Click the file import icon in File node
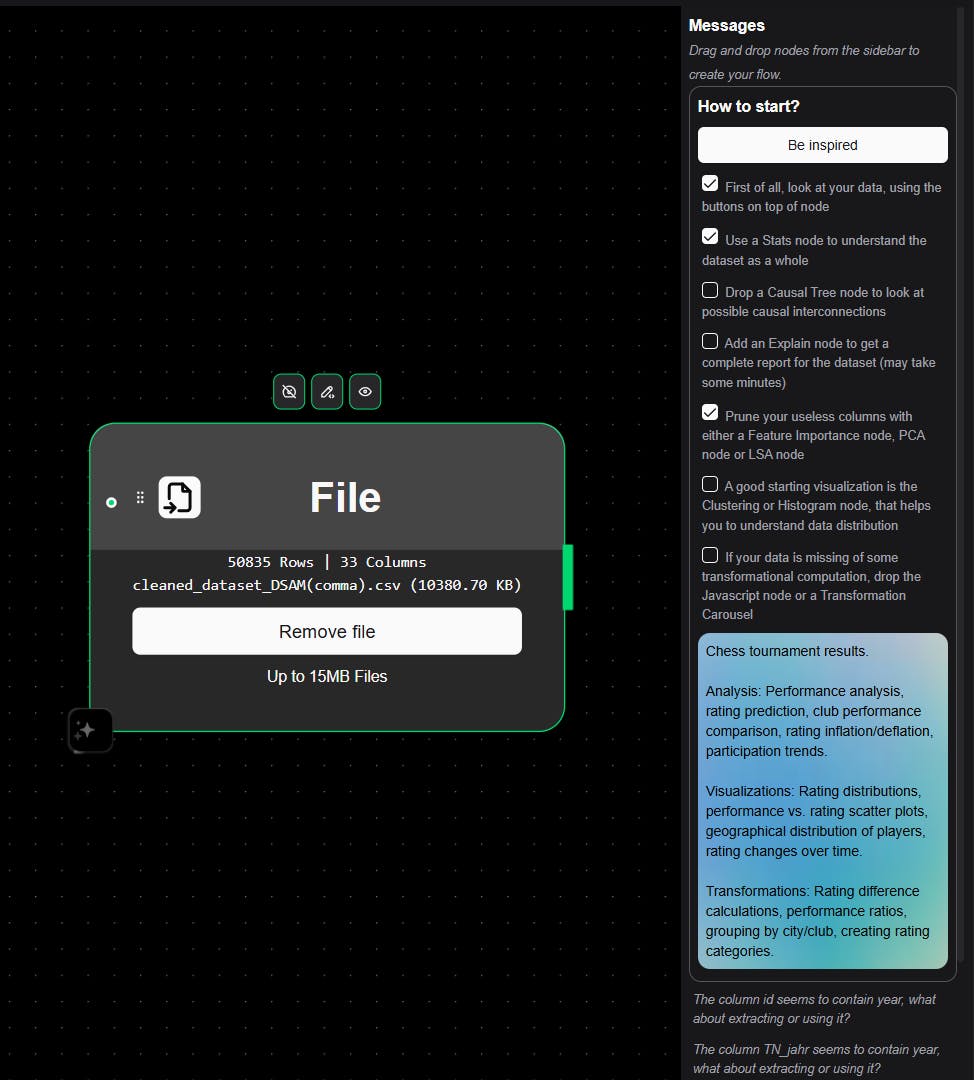This screenshot has width=974, height=1080. [x=180, y=497]
